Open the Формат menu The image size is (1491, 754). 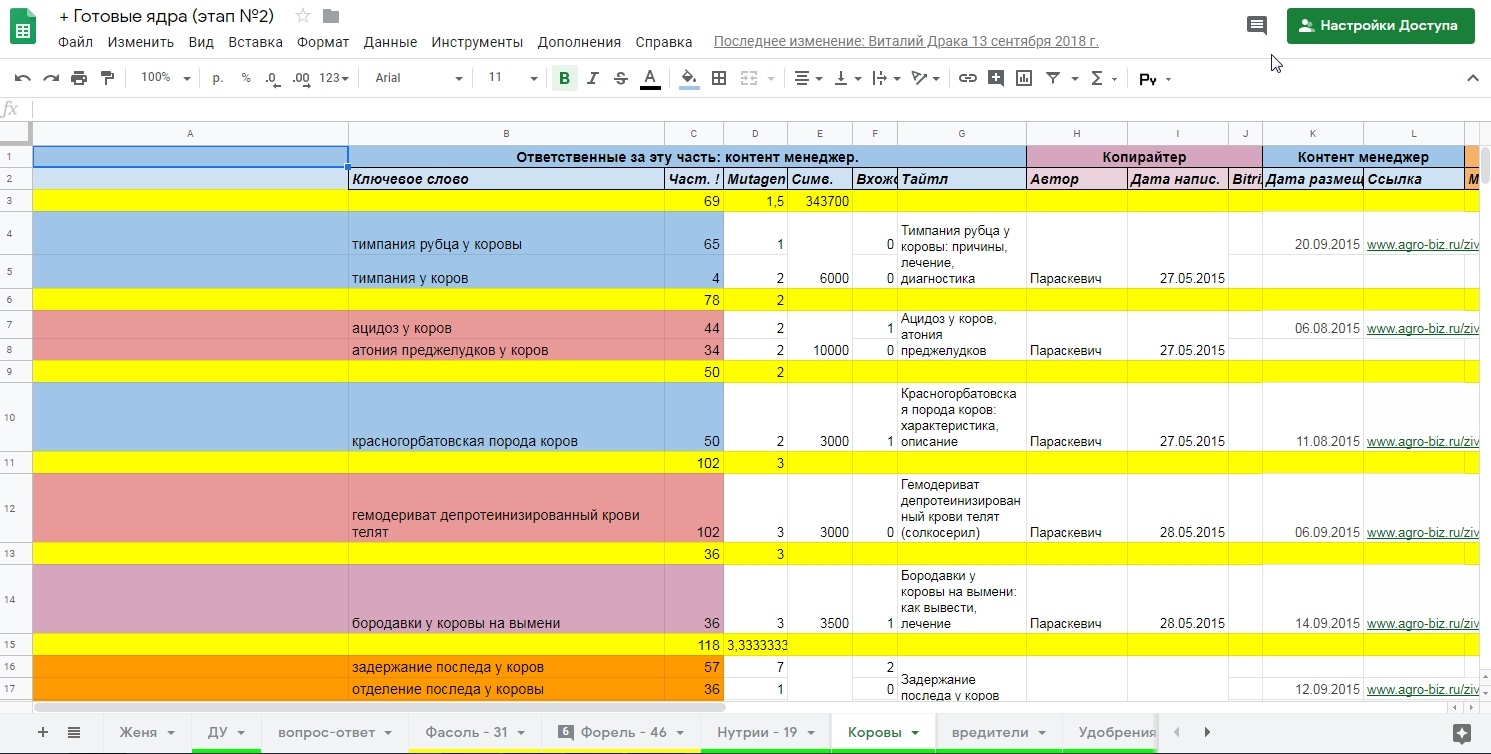click(323, 42)
